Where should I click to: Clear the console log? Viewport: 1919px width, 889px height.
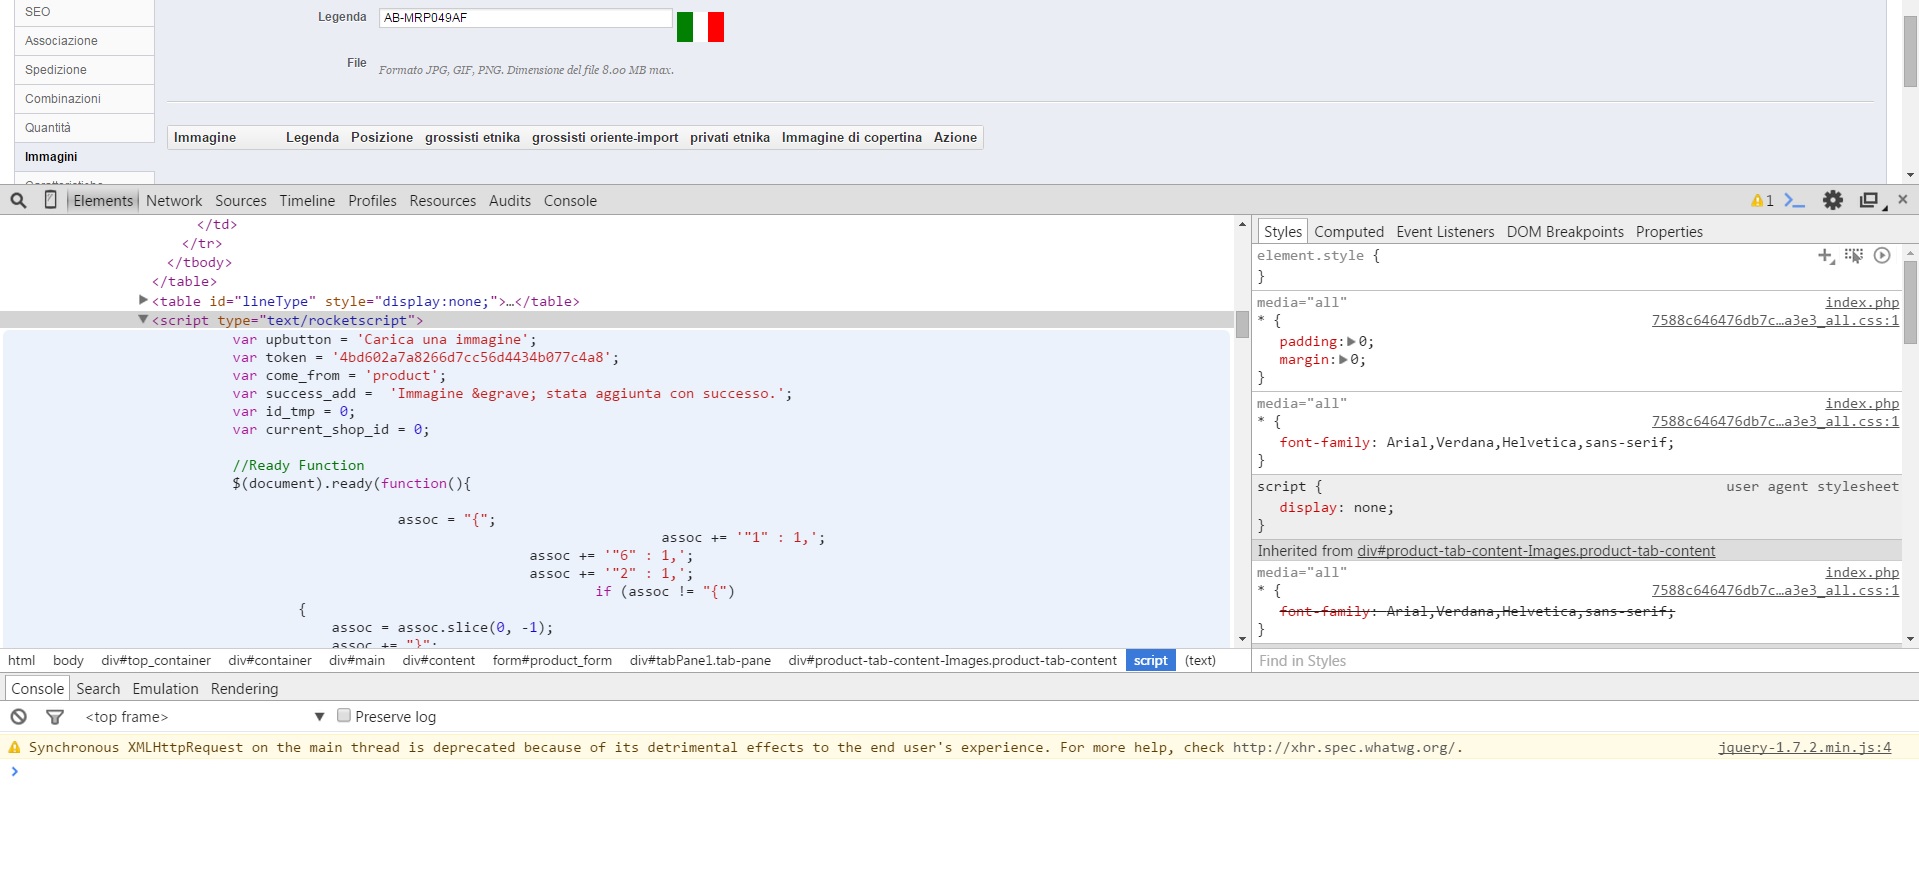(x=18, y=717)
